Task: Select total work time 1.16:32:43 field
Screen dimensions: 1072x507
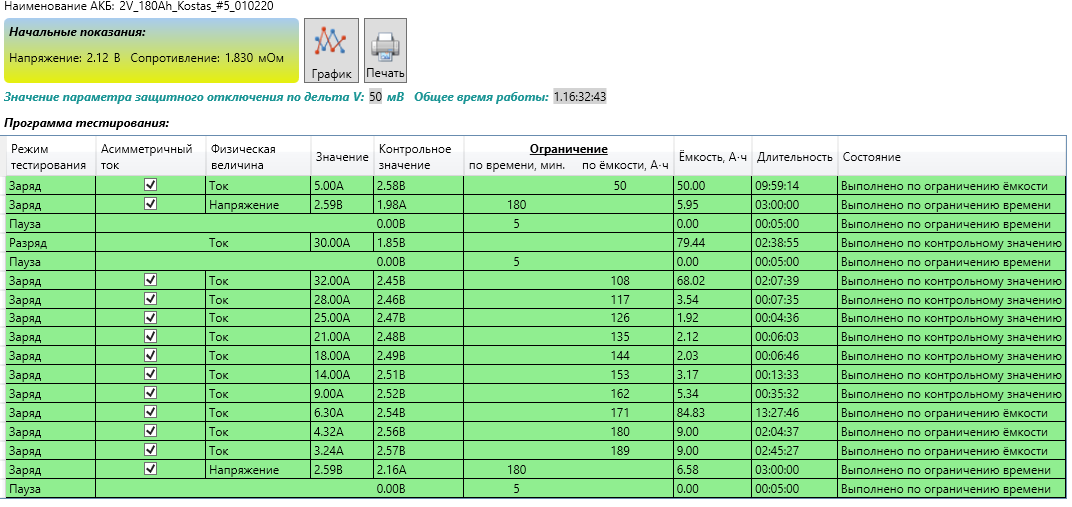Action: pyautogui.click(x=580, y=97)
